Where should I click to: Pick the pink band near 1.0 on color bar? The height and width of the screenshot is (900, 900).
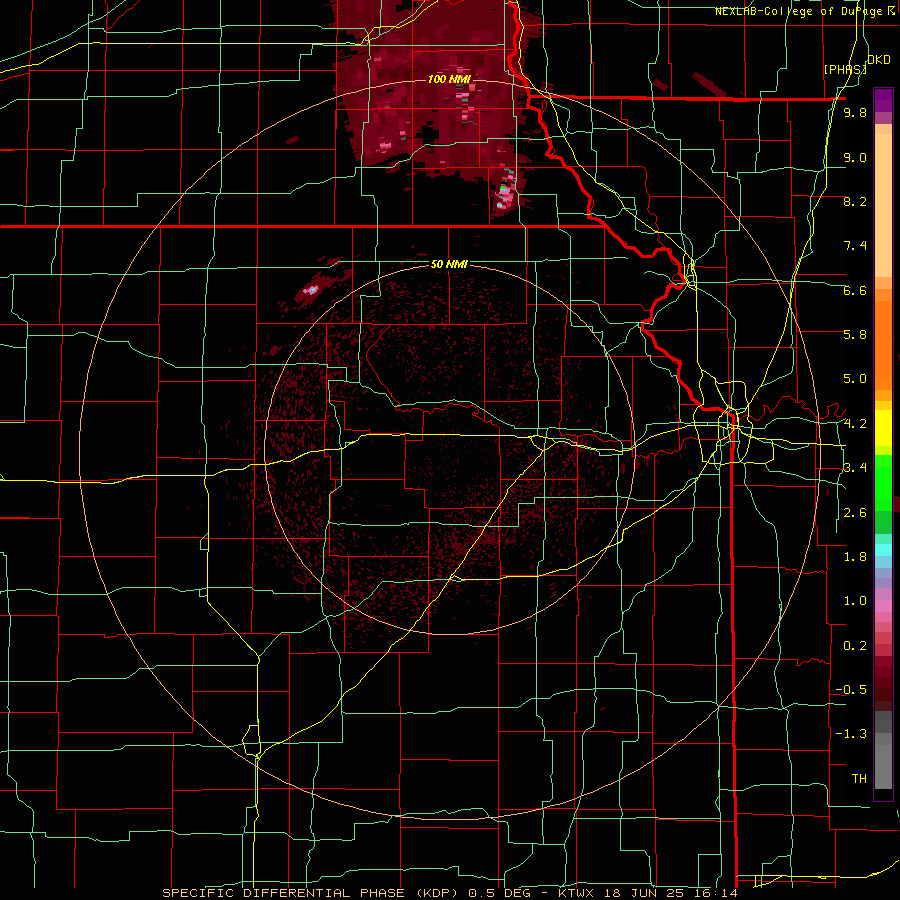pos(883,606)
